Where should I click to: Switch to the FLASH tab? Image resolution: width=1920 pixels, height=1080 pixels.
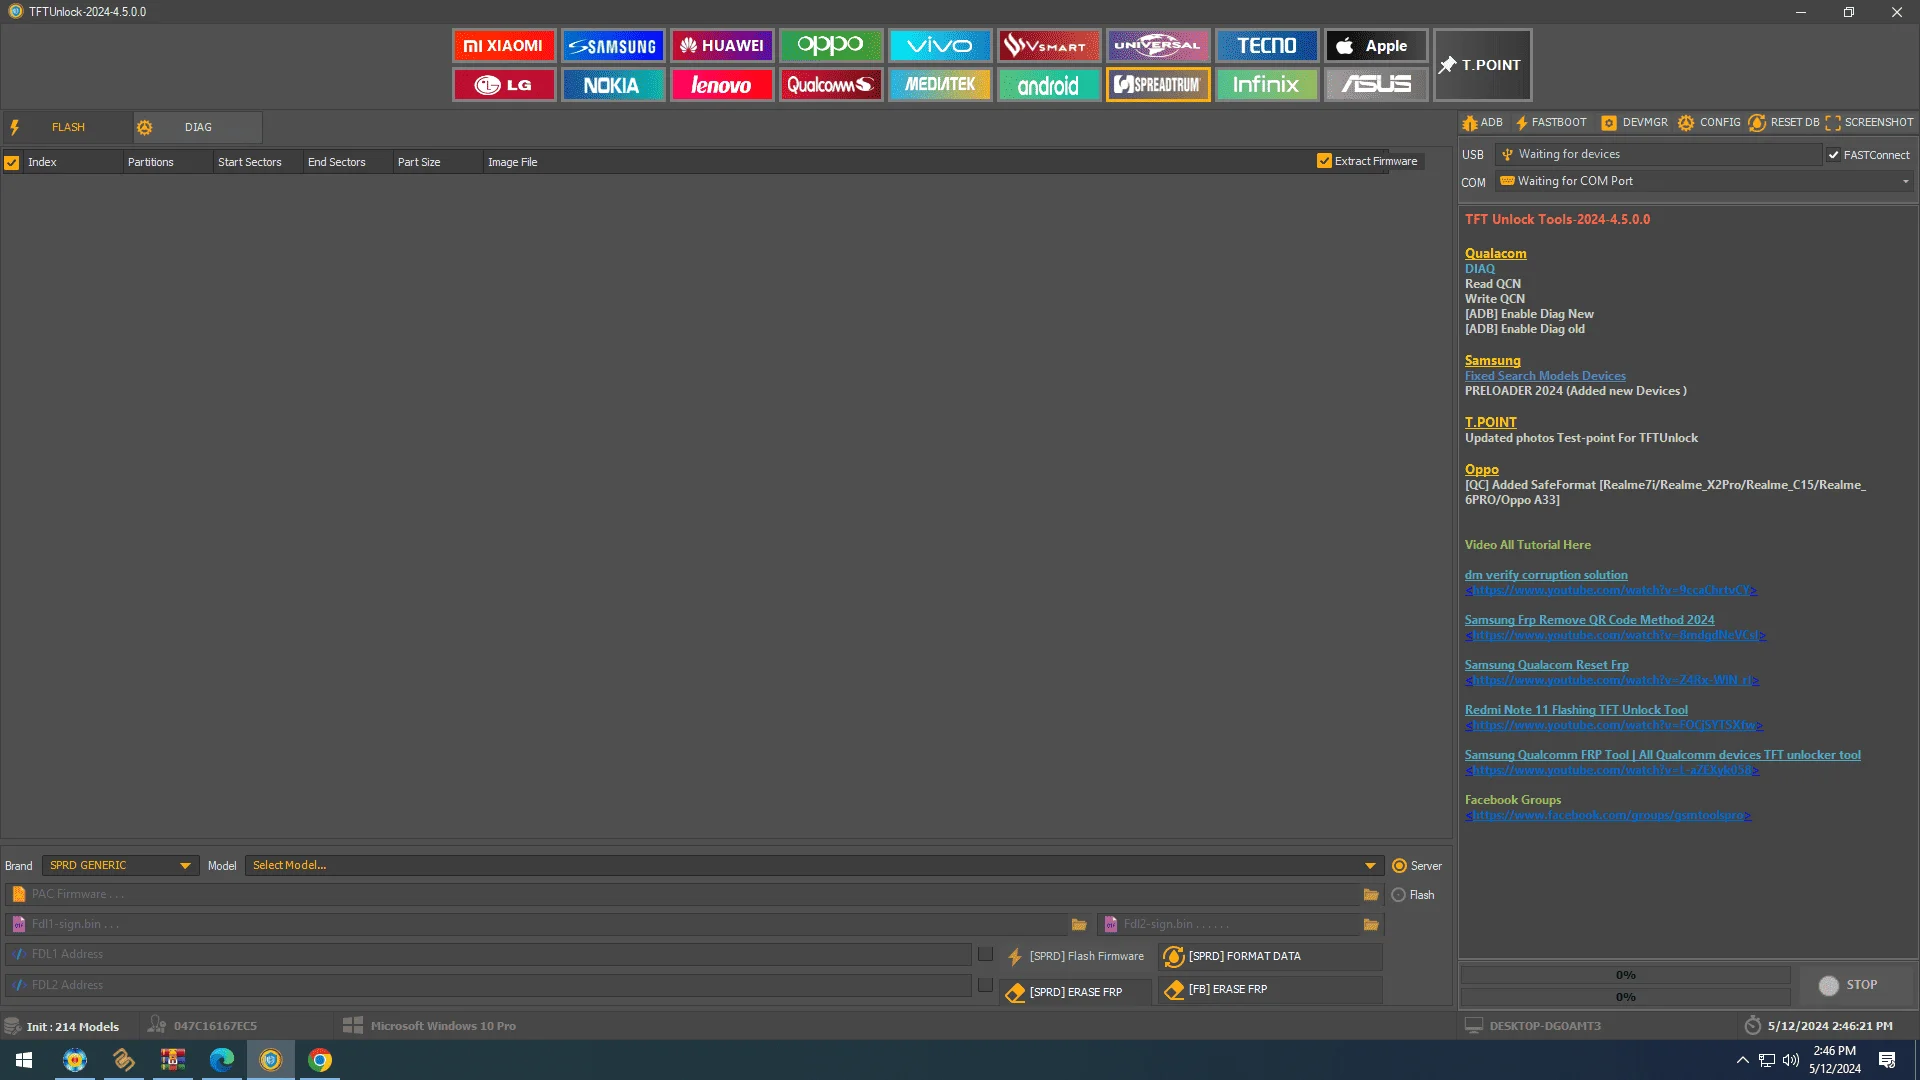[x=67, y=127]
